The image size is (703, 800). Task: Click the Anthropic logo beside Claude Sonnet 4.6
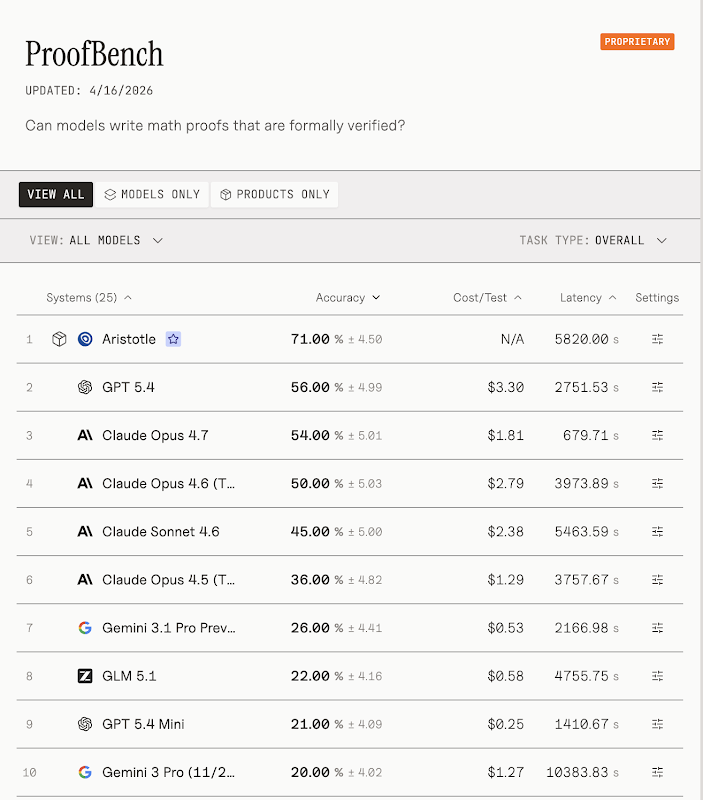85,532
